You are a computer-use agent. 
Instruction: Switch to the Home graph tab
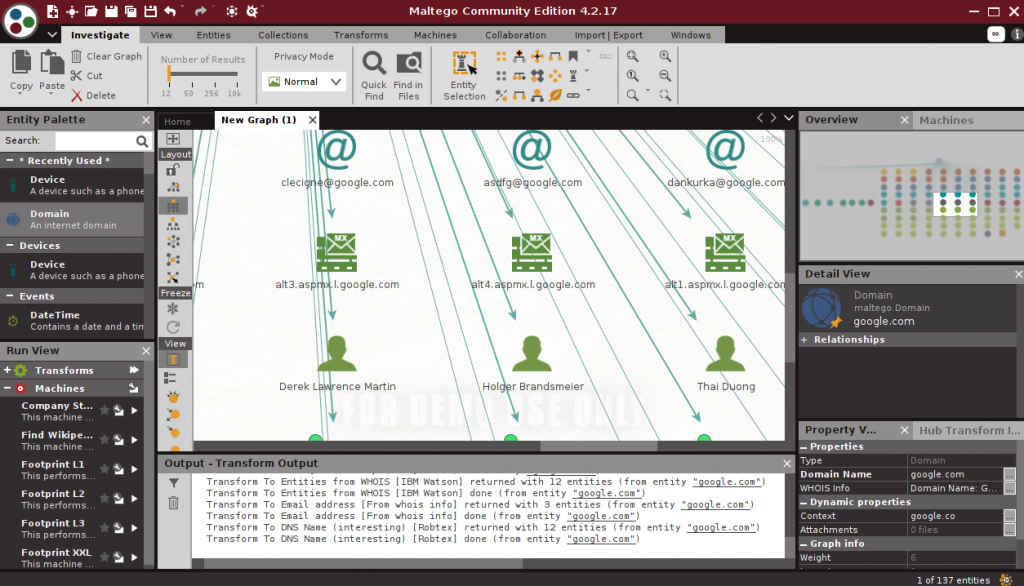(x=178, y=122)
